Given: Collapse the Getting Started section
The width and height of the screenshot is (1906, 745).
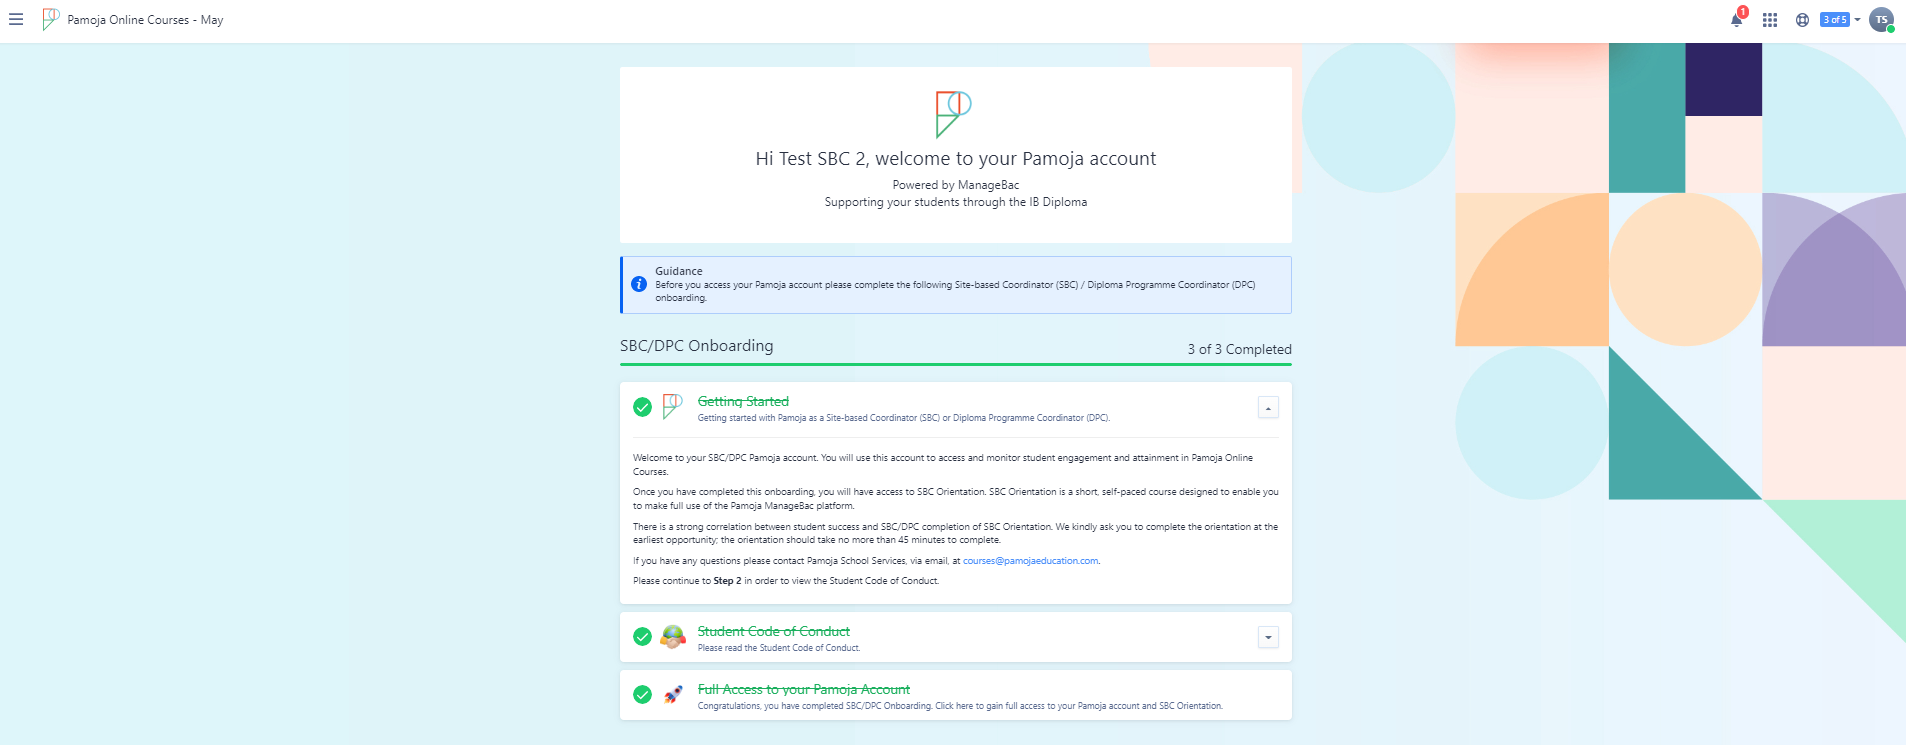Looking at the screenshot, I should (x=1268, y=408).
